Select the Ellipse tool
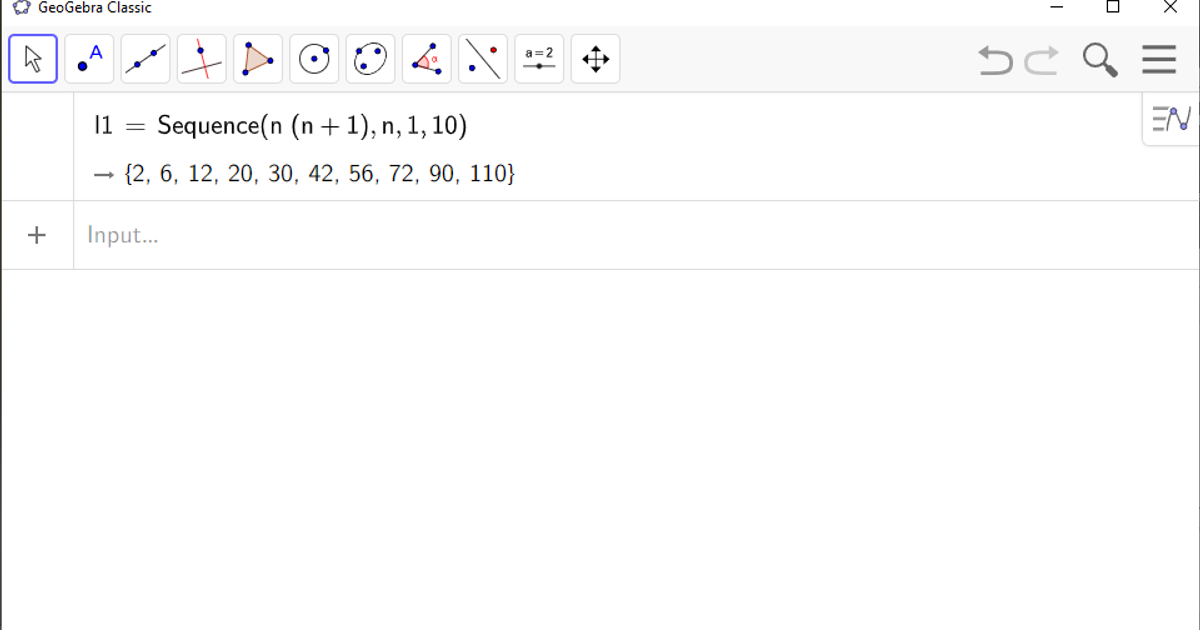This screenshot has height=630, width=1200. coord(370,58)
